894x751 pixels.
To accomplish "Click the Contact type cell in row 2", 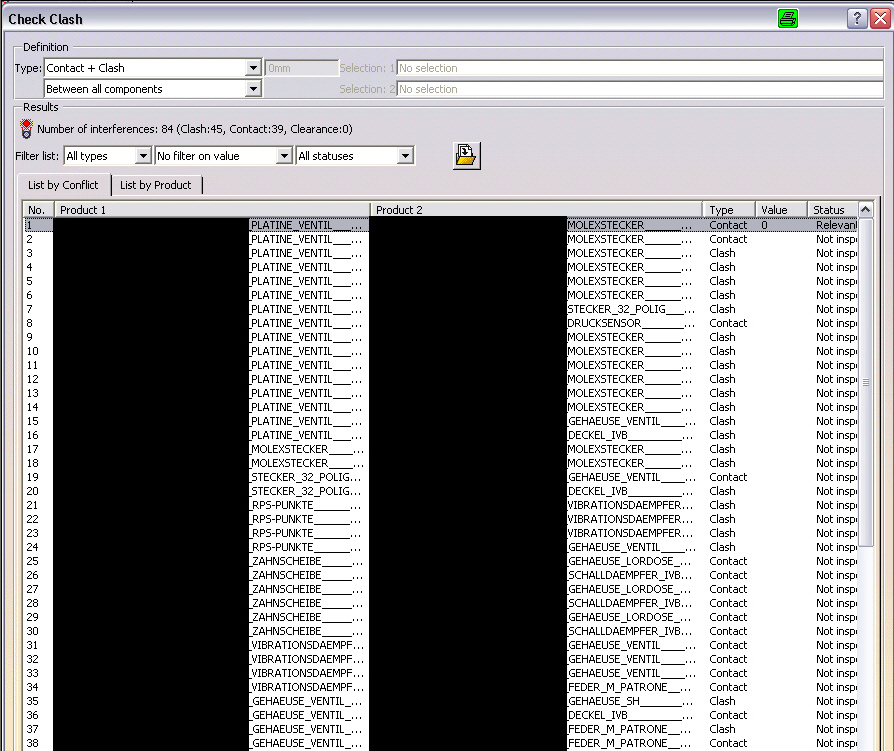I will tap(728, 239).
